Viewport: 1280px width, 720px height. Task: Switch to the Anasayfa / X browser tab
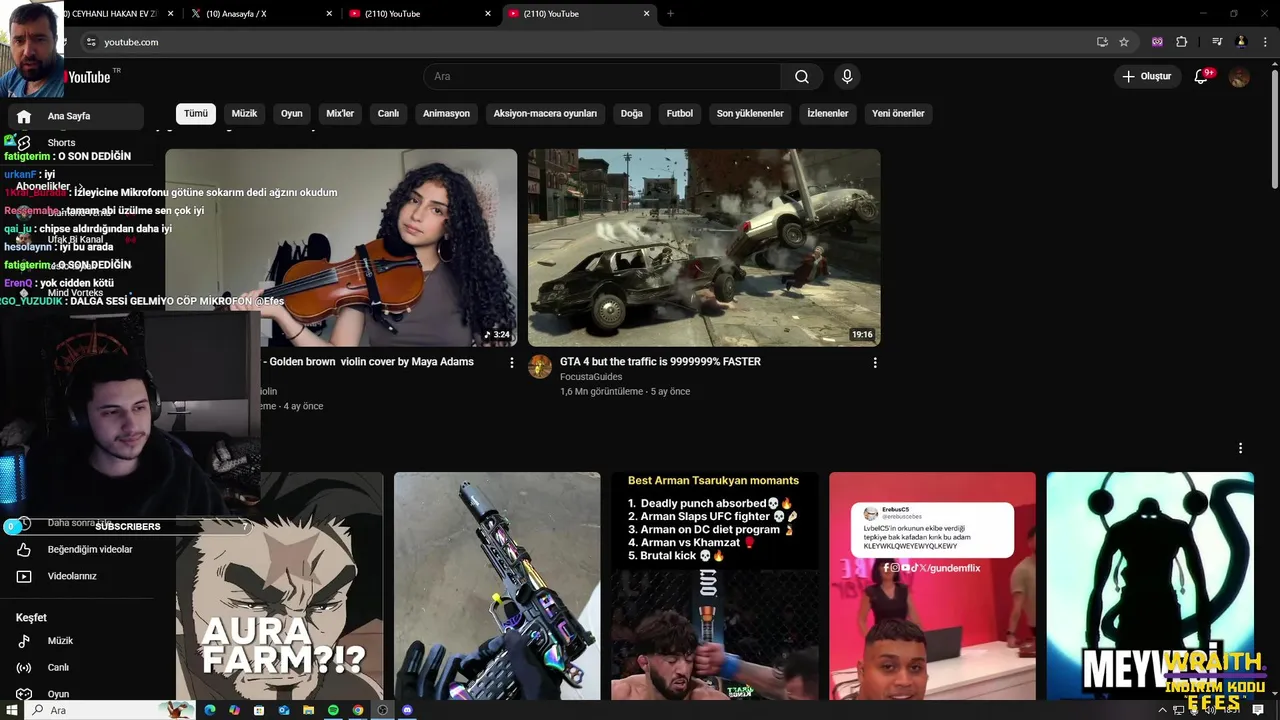click(260, 14)
